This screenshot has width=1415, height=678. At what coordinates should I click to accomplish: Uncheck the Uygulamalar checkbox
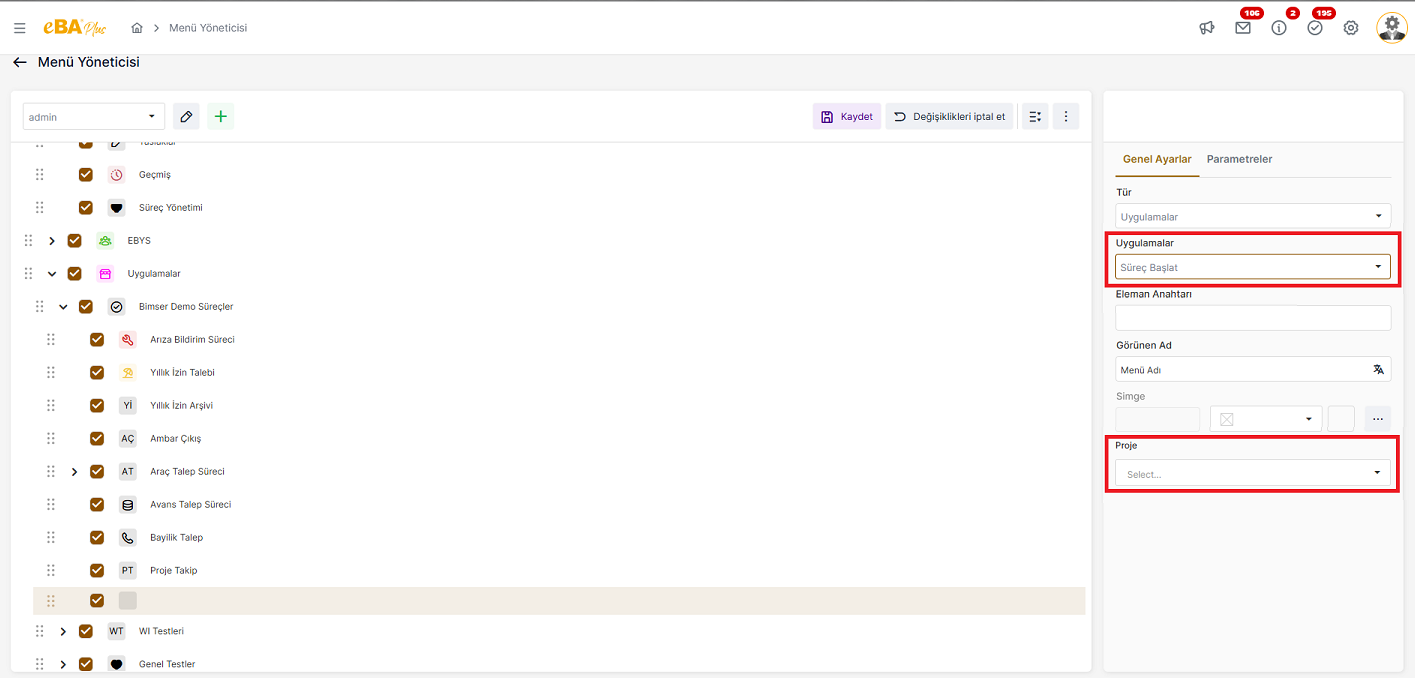74,274
